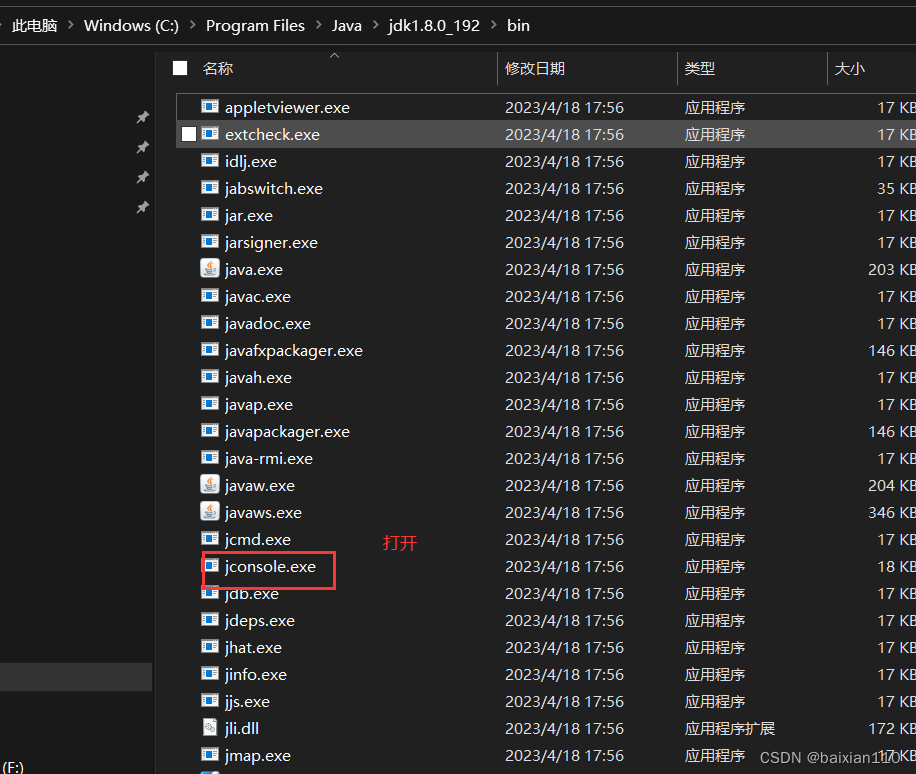
Task: Click the java-rmi.exe file icon
Action: coord(210,457)
